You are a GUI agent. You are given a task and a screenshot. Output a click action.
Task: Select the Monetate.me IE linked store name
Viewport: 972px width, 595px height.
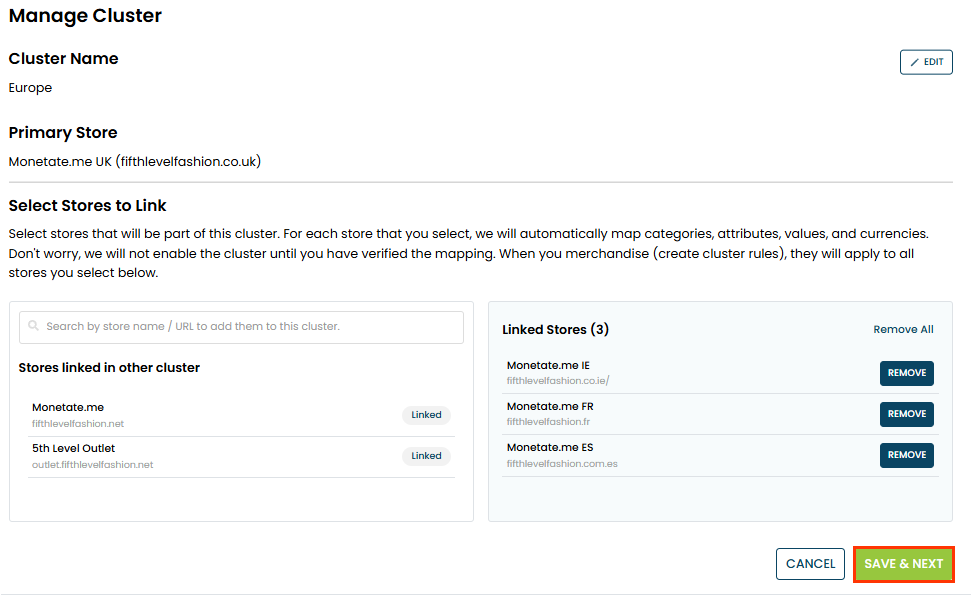[548, 366]
